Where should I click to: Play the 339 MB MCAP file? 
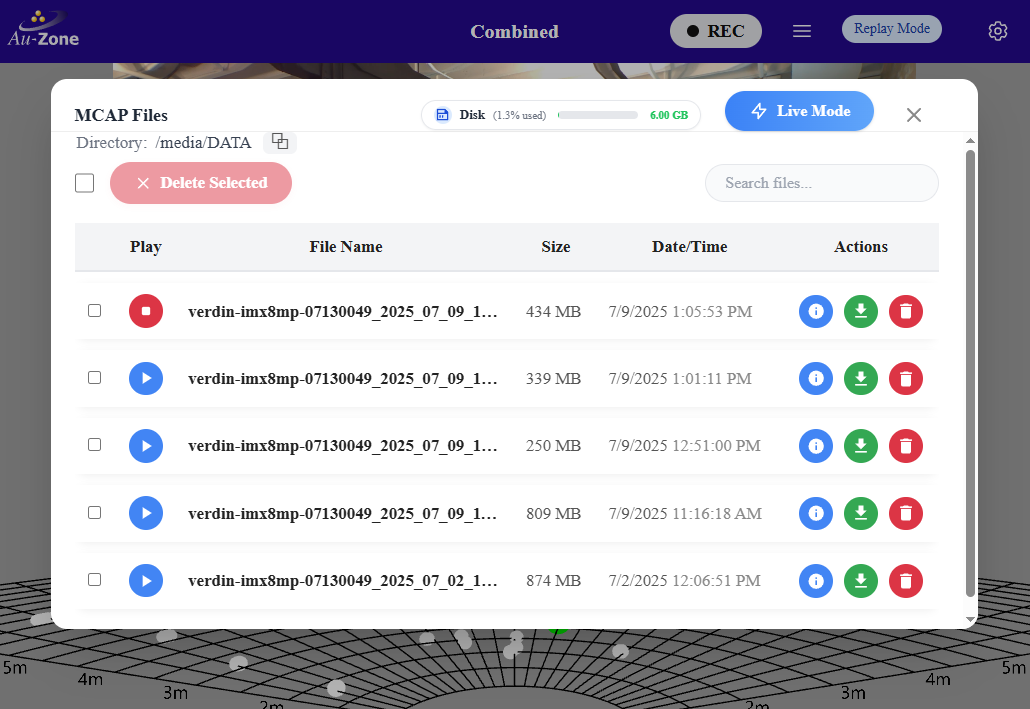click(x=146, y=378)
